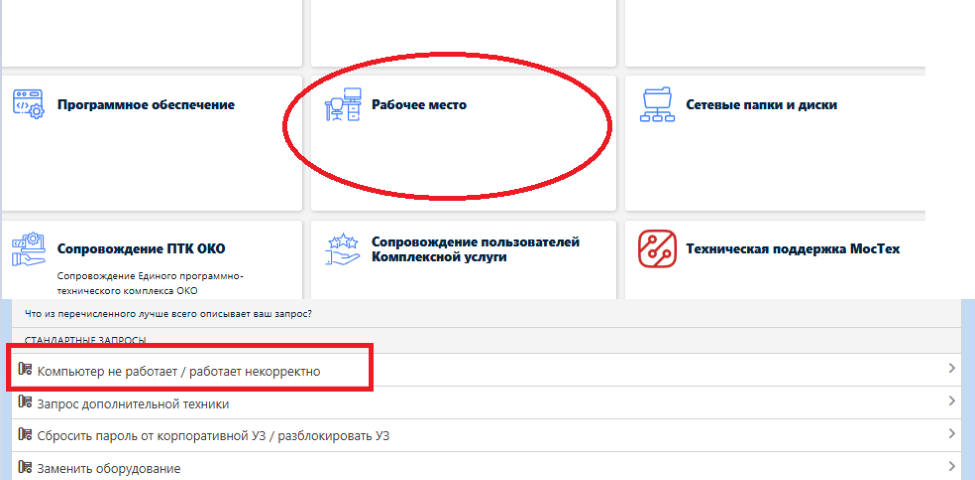Open the Рабочее место category

[419, 105]
